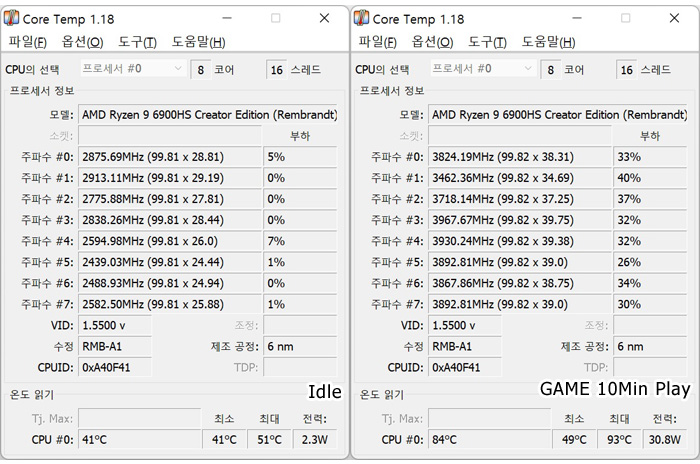Open 도움말(H) menu in left window
This screenshot has height=464, width=700.
point(198,42)
